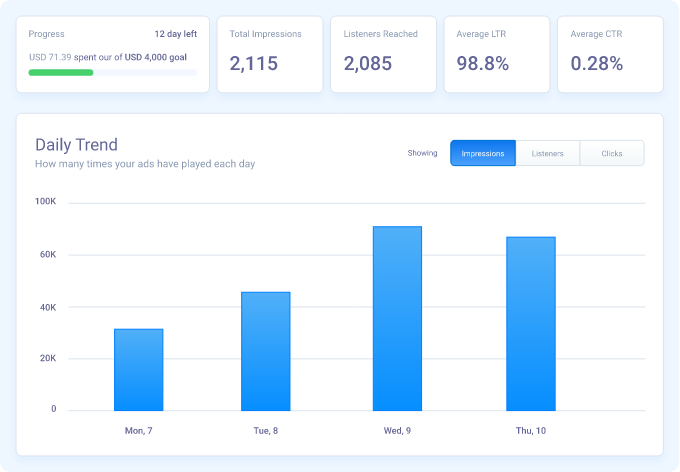Switch chart to Listeners view
This screenshot has width=680, height=472.
[x=548, y=153]
